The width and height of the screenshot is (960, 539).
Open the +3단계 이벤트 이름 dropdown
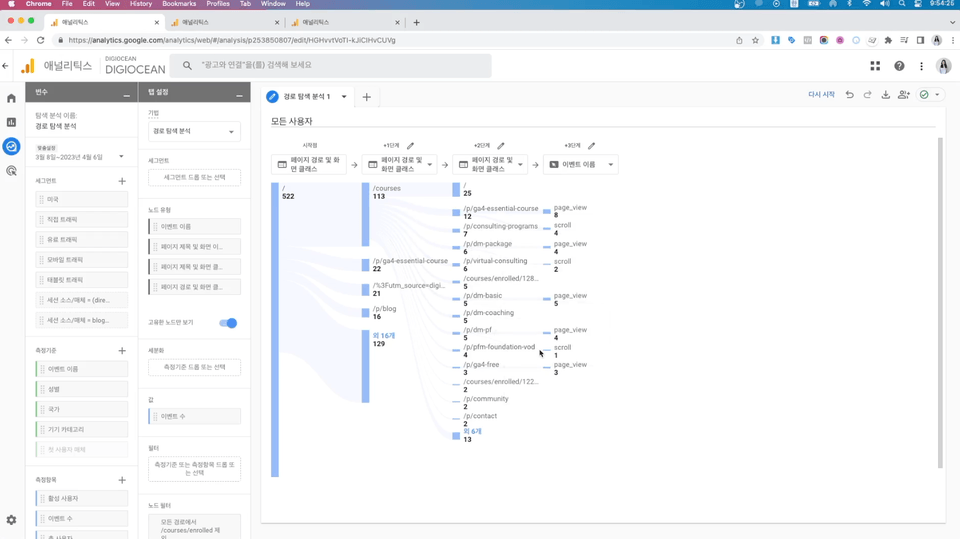(x=581, y=164)
